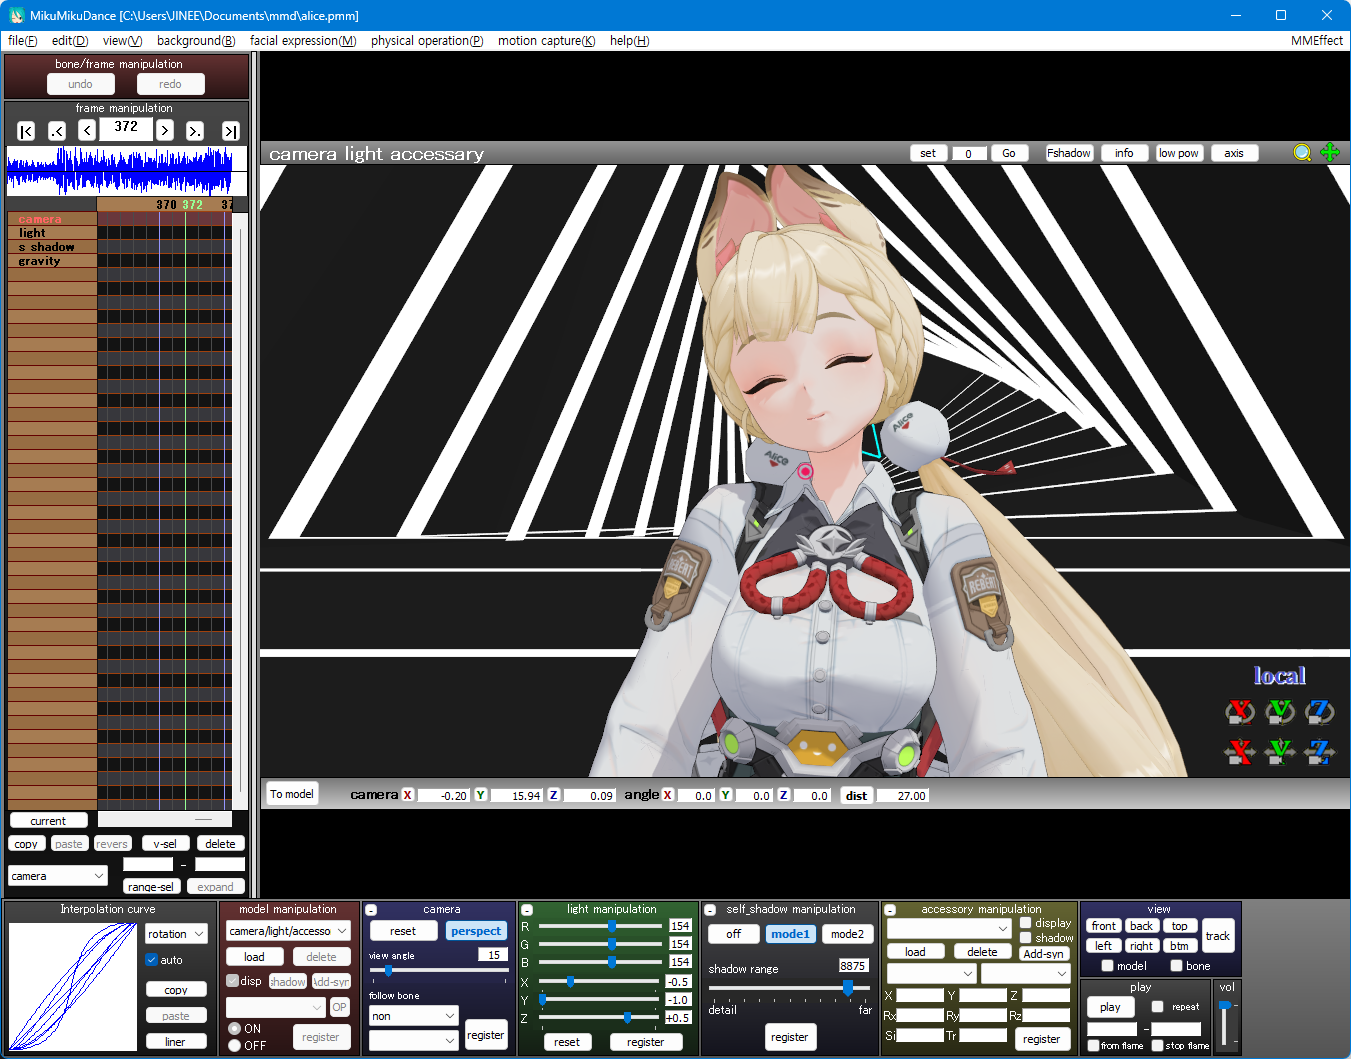This screenshot has height=1059, width=1351.
Task: Adjust the vol volume slider
Action: pyautogui.click(x=1225, y=1024)
